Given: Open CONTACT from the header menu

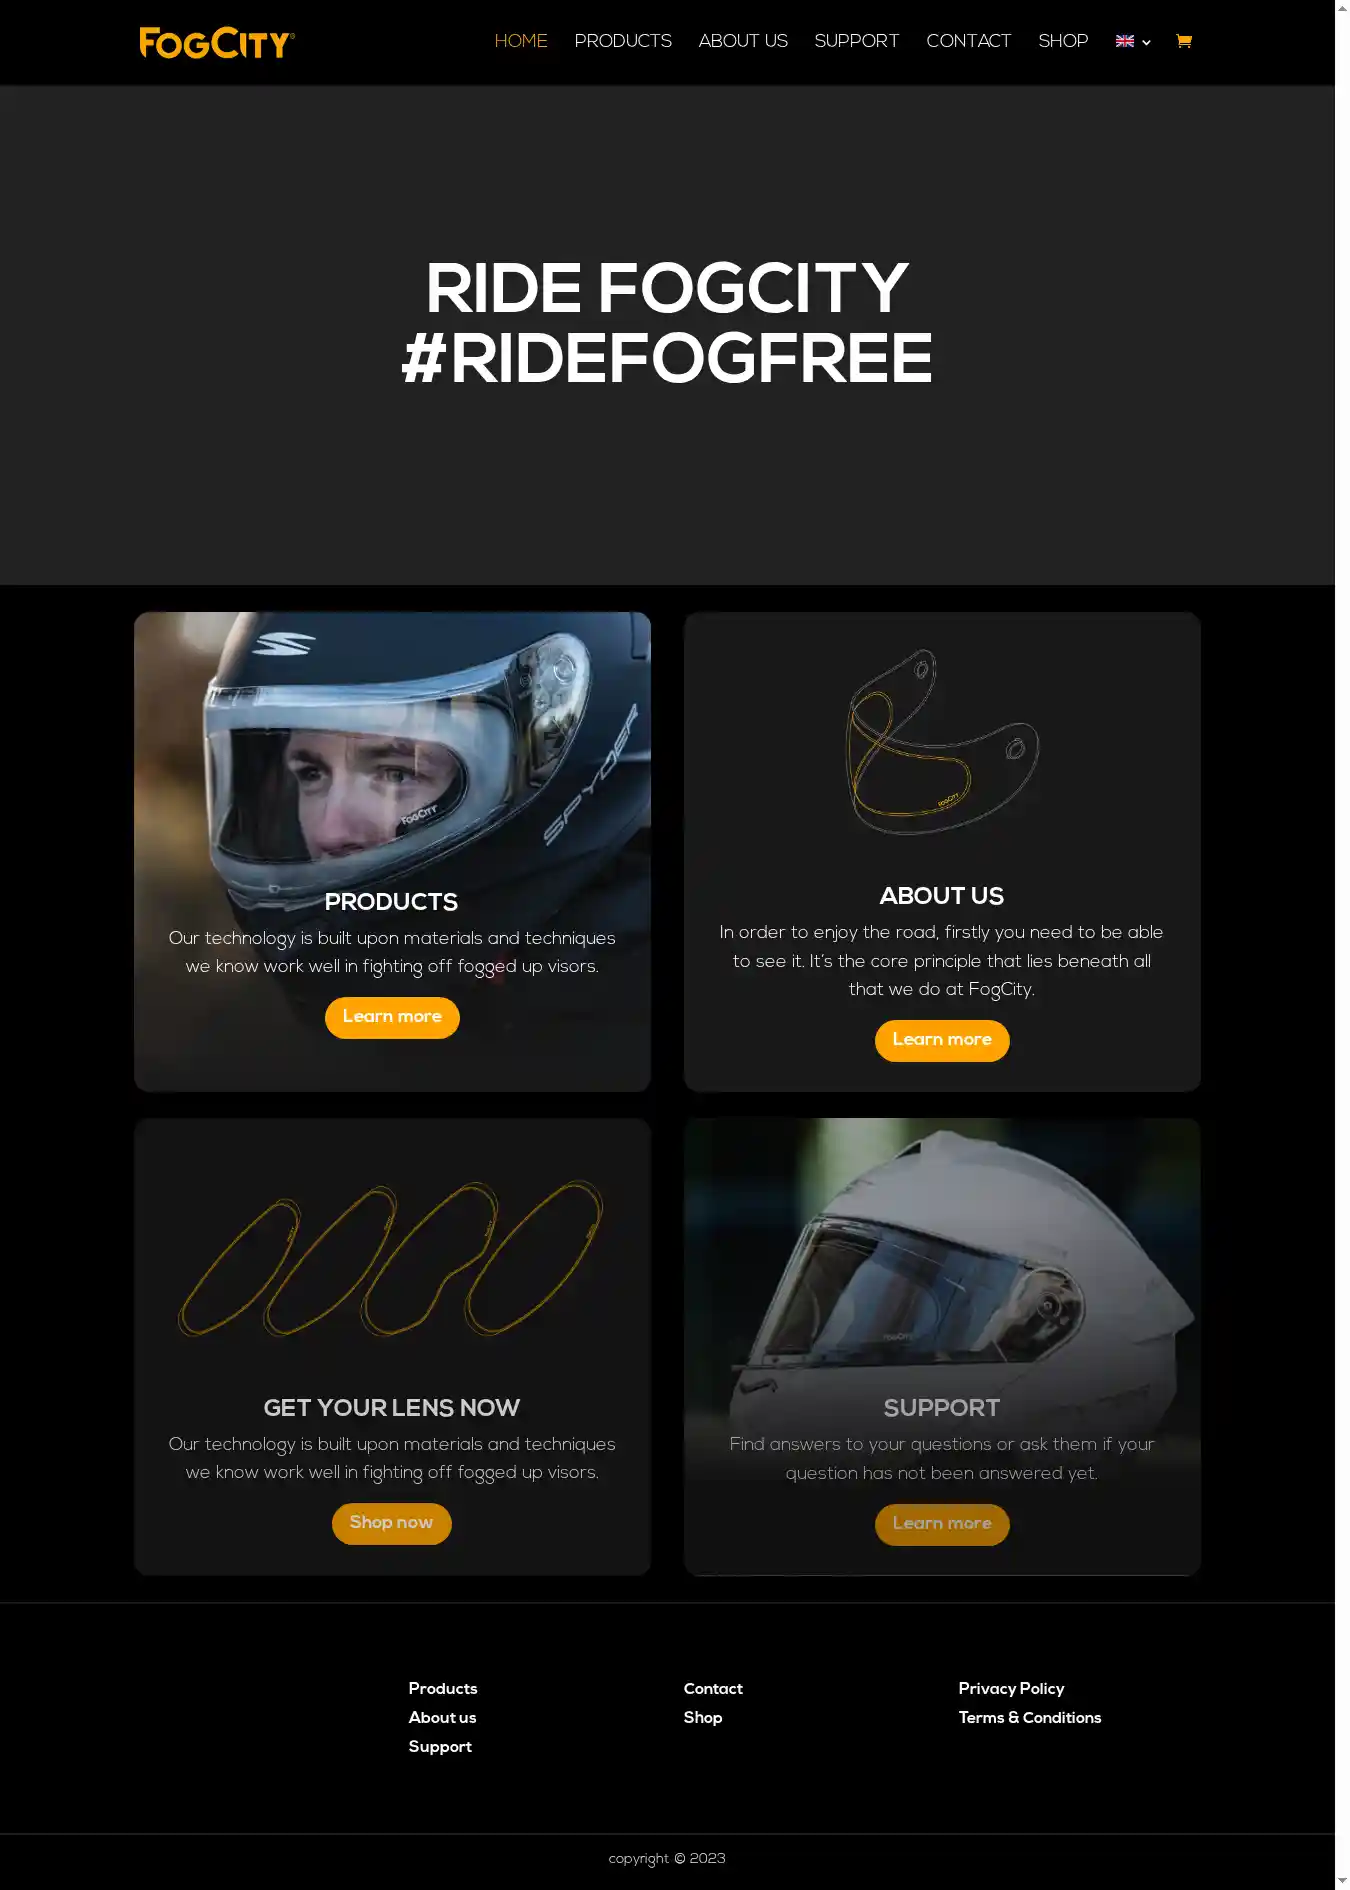Looking at the screenshot, I should pos(969,41).
